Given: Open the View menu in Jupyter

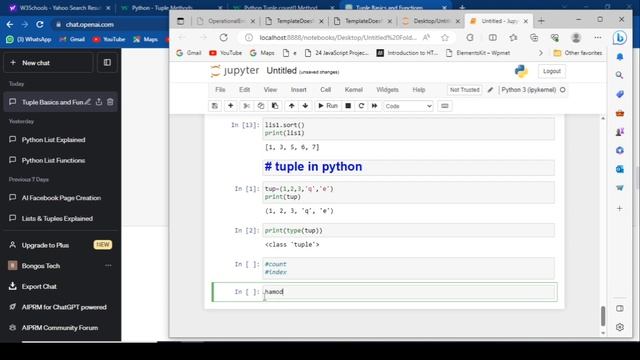Looking at the screenshot, I should 270,90.
